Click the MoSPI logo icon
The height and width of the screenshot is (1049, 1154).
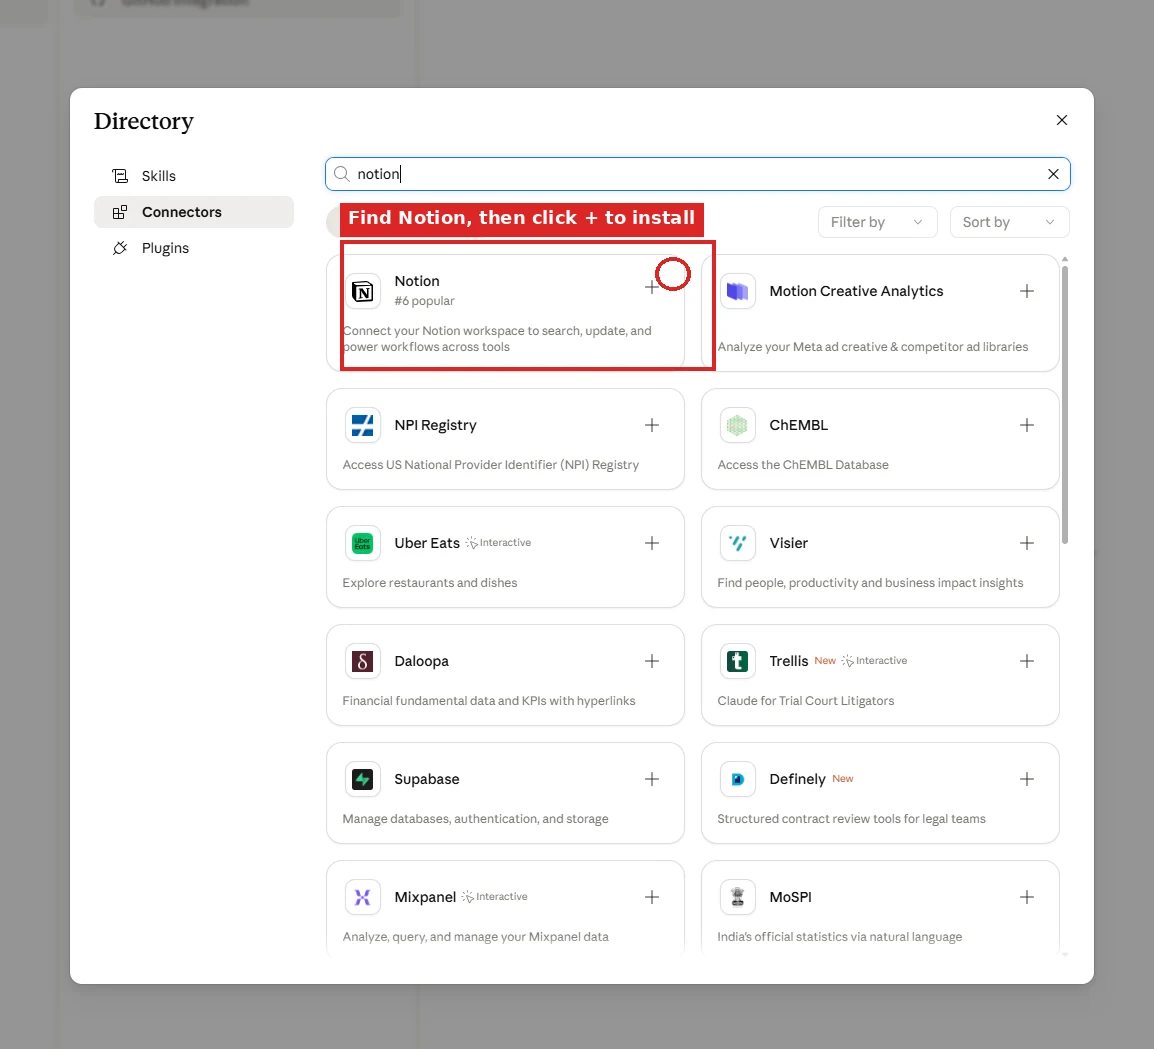pos(737,897)
